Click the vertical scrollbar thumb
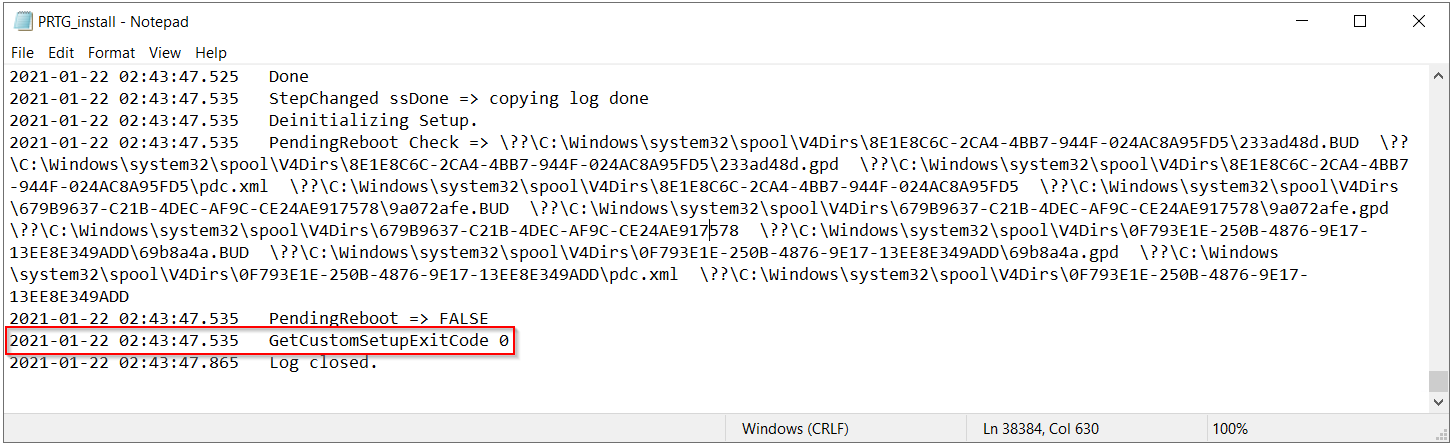Viewport: 1453px width, 446px height. point(1438,382)
